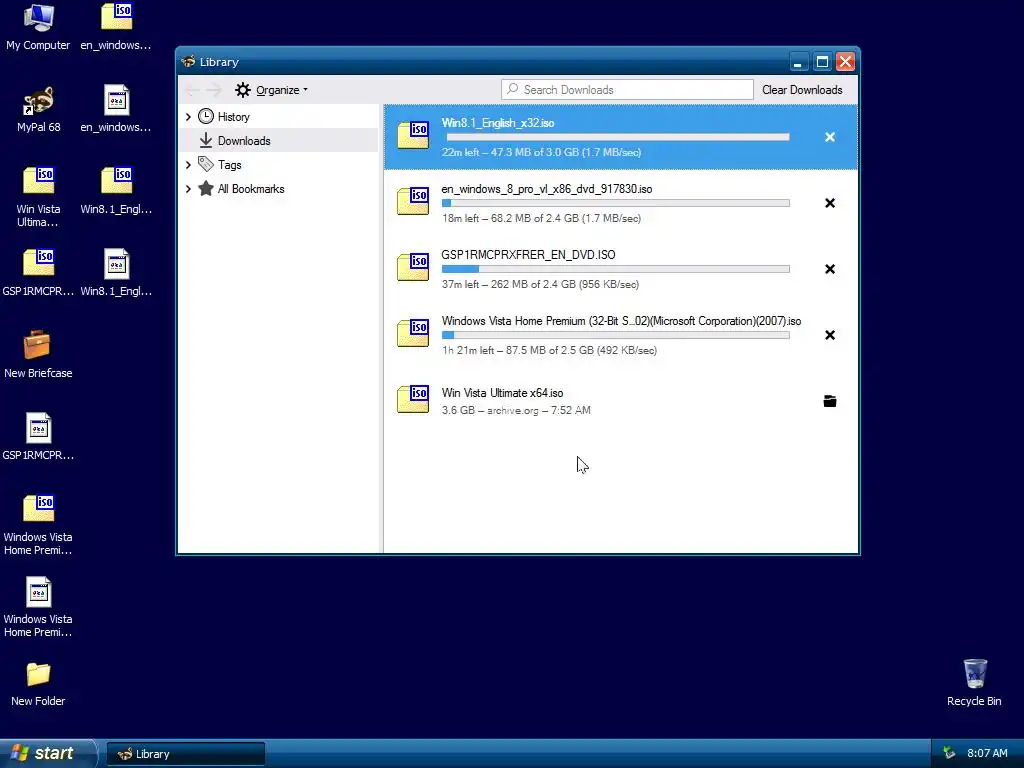Click the en_windows_8_pro_vl_x86 progress bar
This screenshot has width=1024, height=768.
[x=616, y=204]
